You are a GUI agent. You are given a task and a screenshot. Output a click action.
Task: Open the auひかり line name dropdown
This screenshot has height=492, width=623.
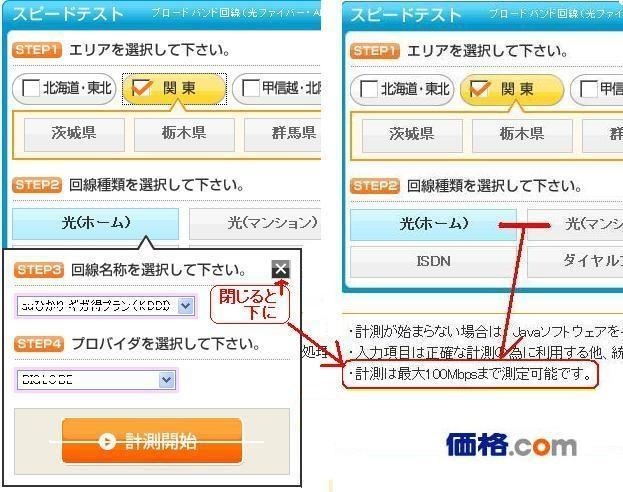click(x=186, y=306)
